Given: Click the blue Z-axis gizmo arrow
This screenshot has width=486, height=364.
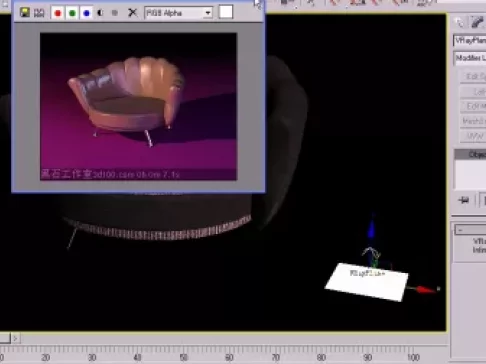Looking at the screenshot, I should [x=372, y=228].
